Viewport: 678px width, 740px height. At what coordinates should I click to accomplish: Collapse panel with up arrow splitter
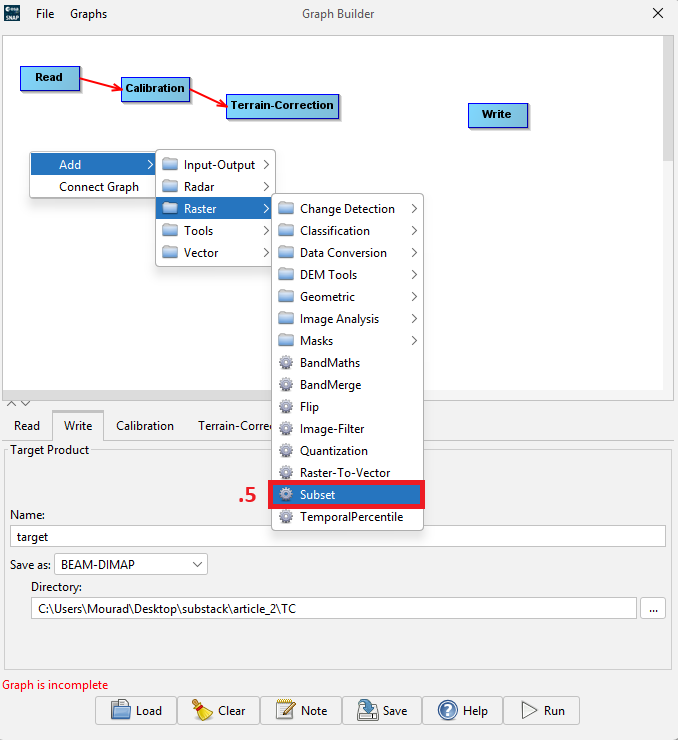11,404
